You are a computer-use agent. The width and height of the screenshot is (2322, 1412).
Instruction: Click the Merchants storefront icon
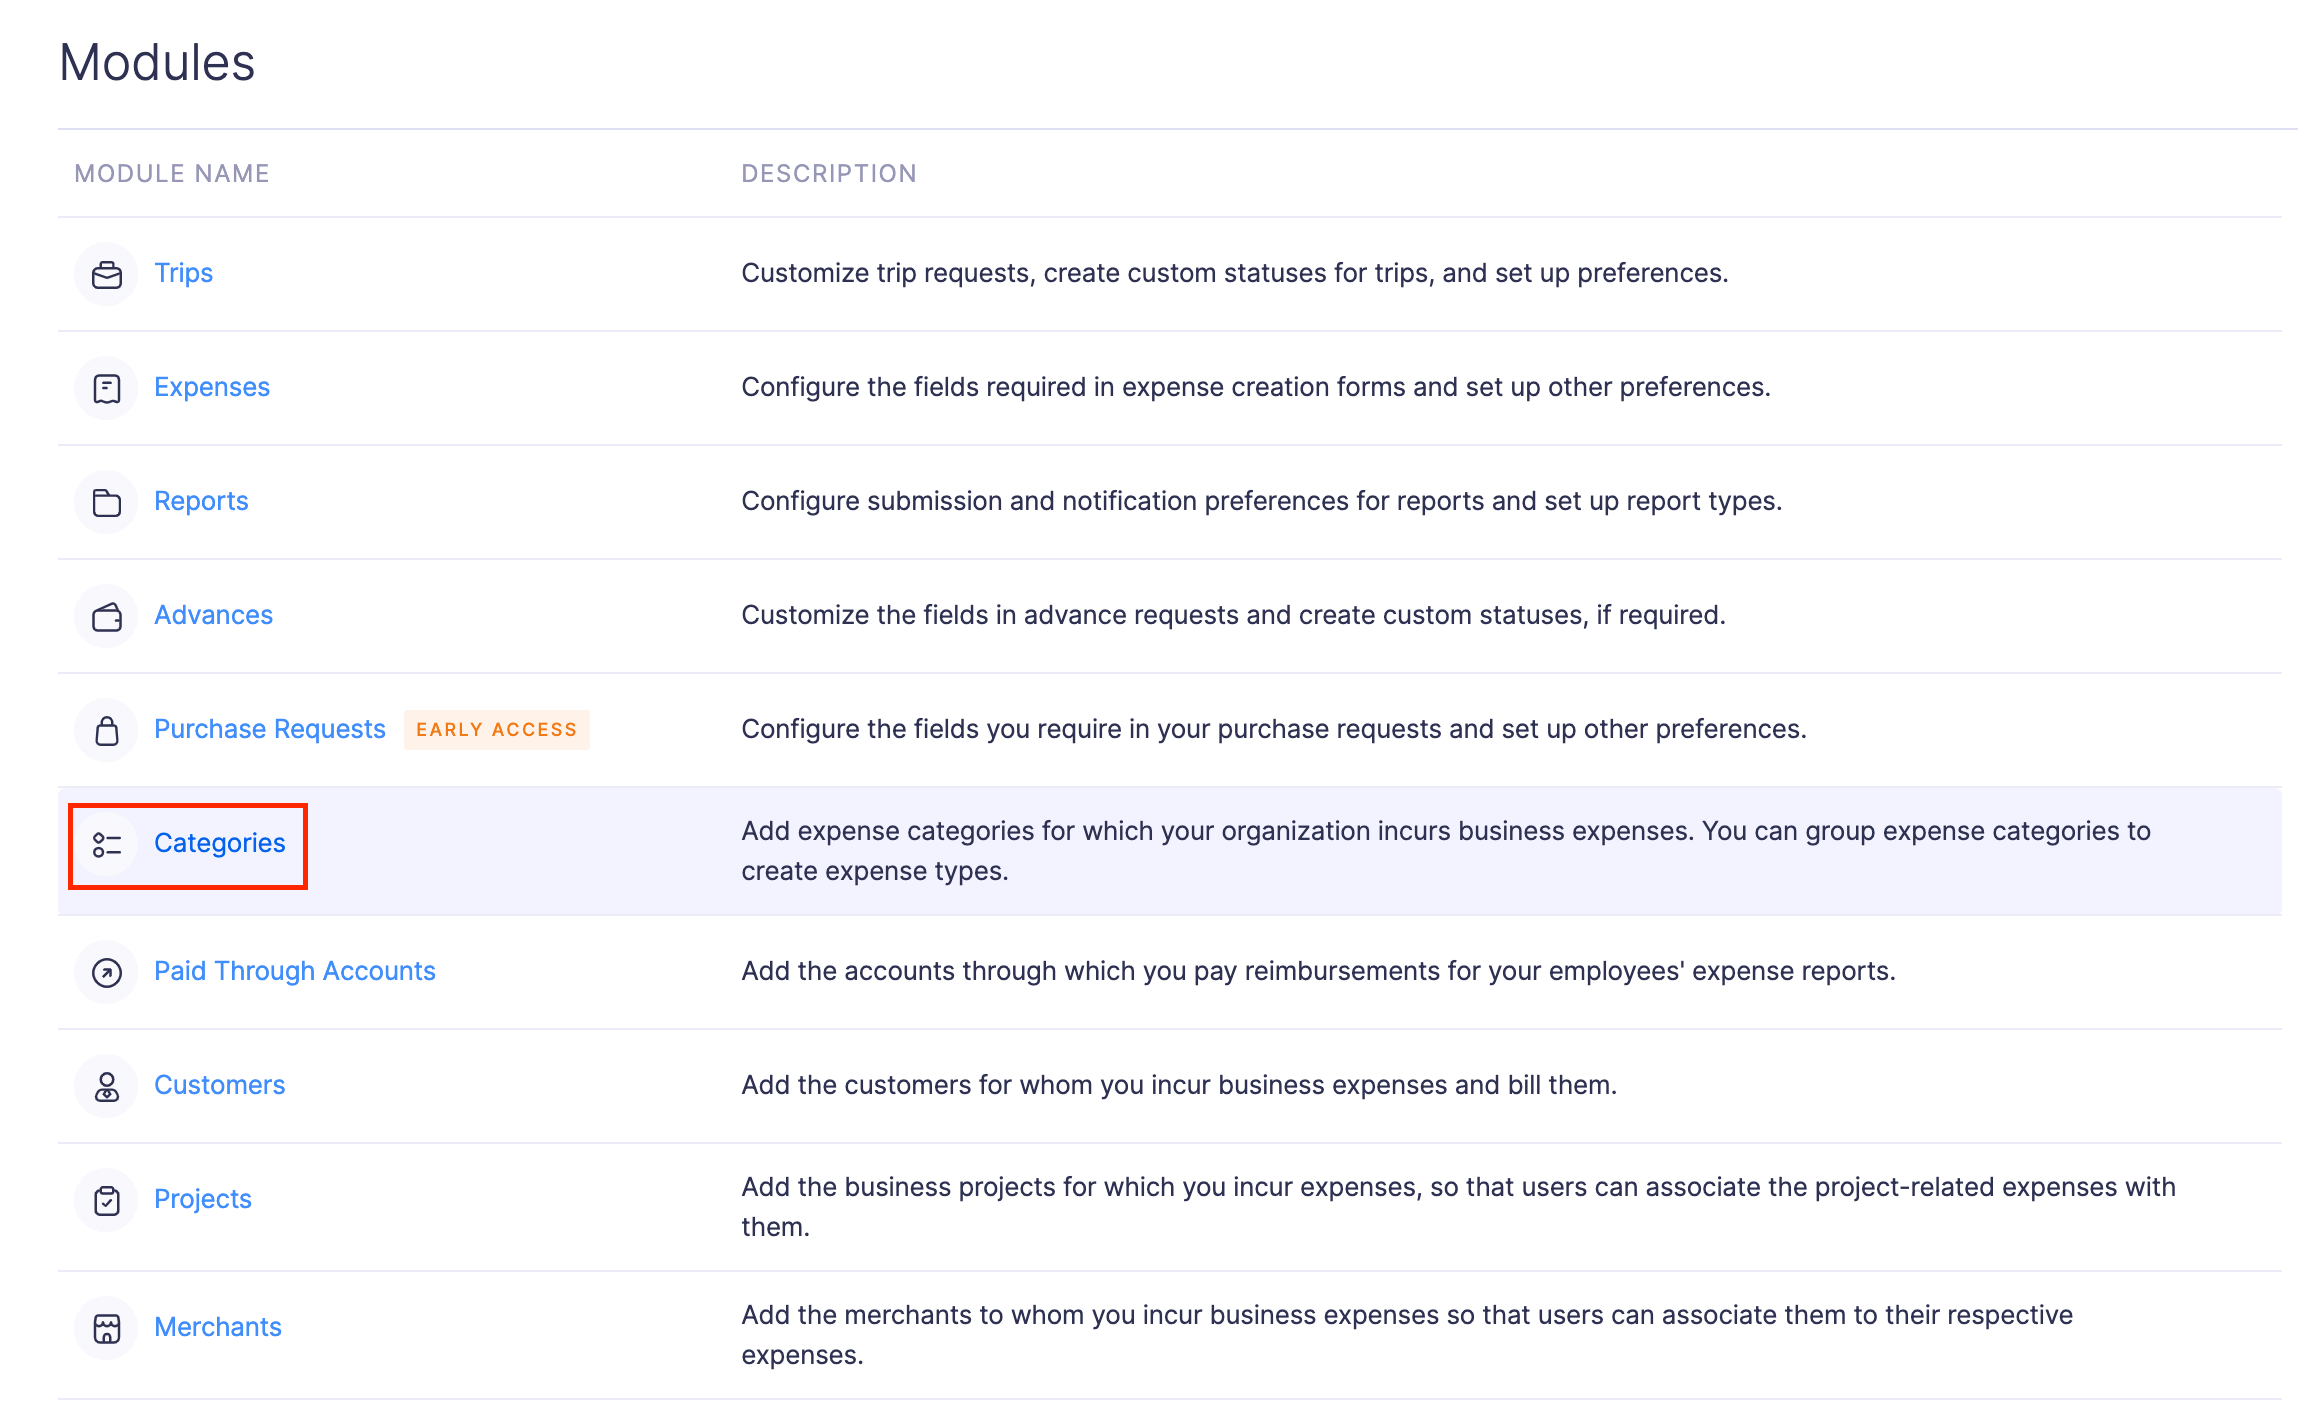tap(106, 1328)
